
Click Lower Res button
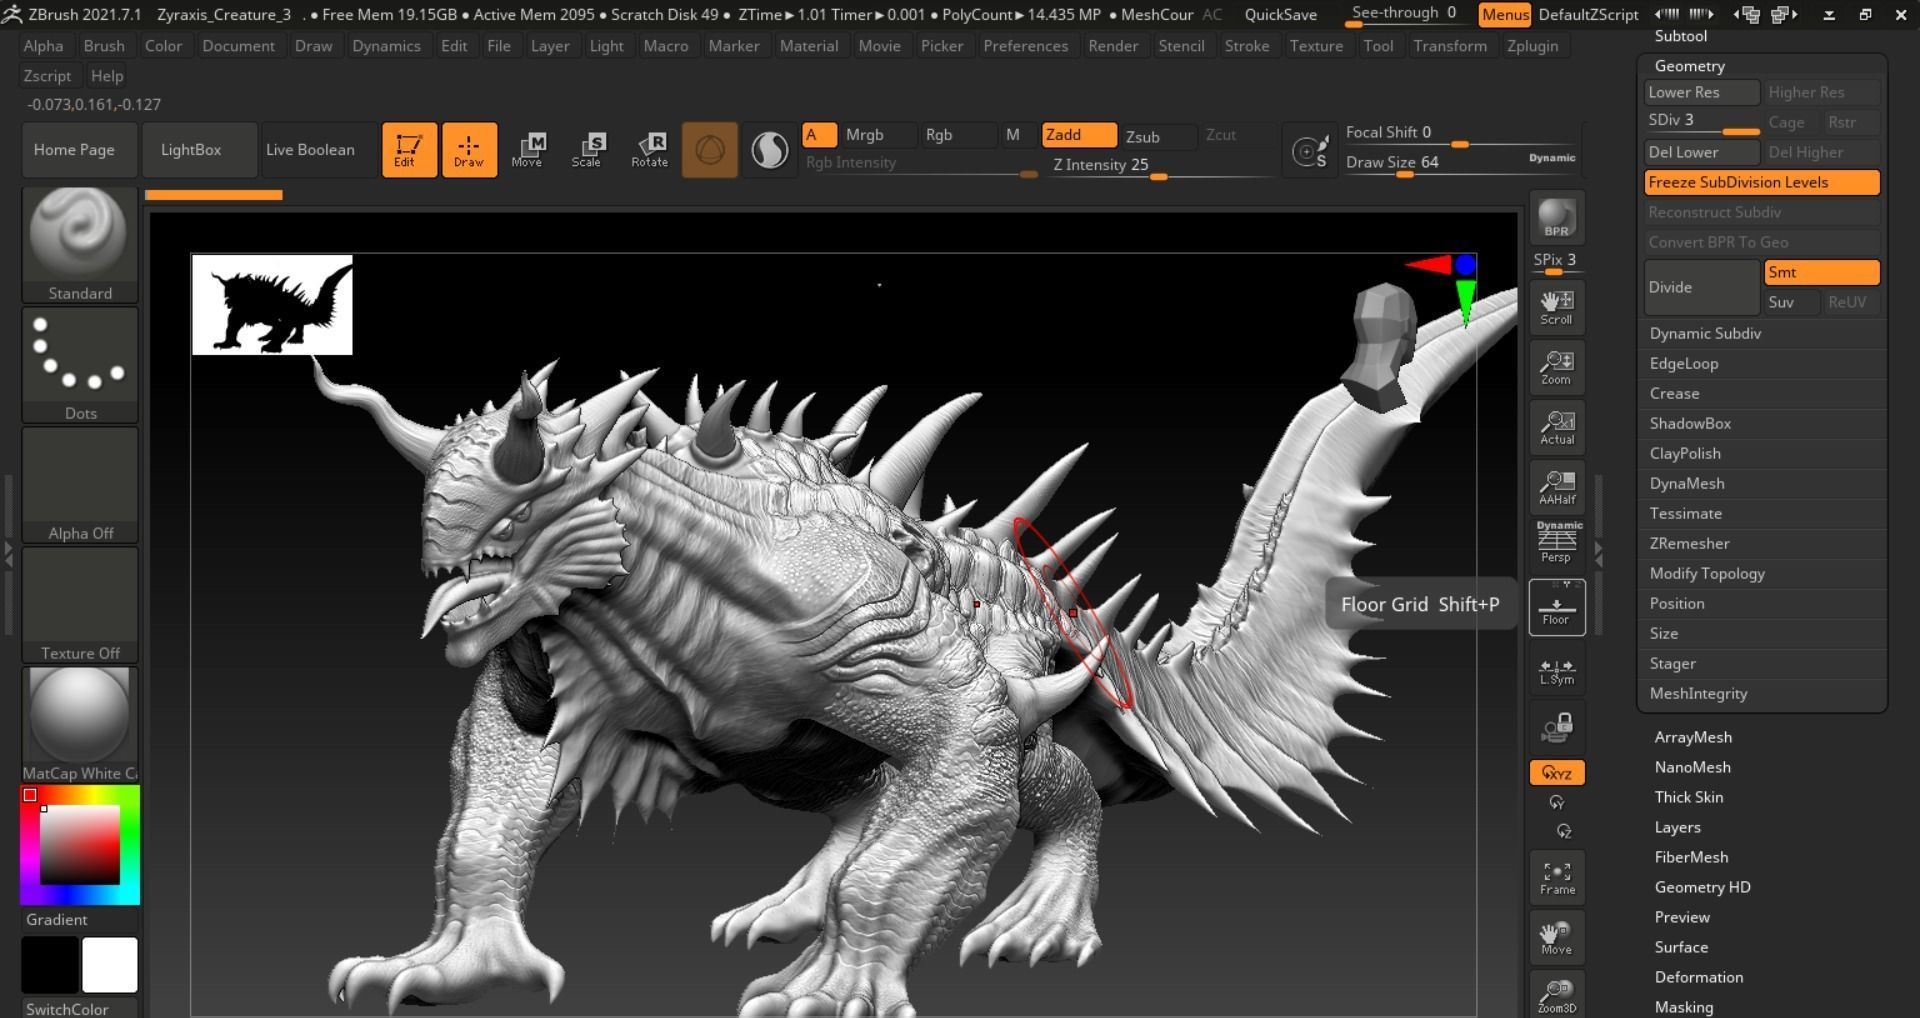coord(1702,92)
